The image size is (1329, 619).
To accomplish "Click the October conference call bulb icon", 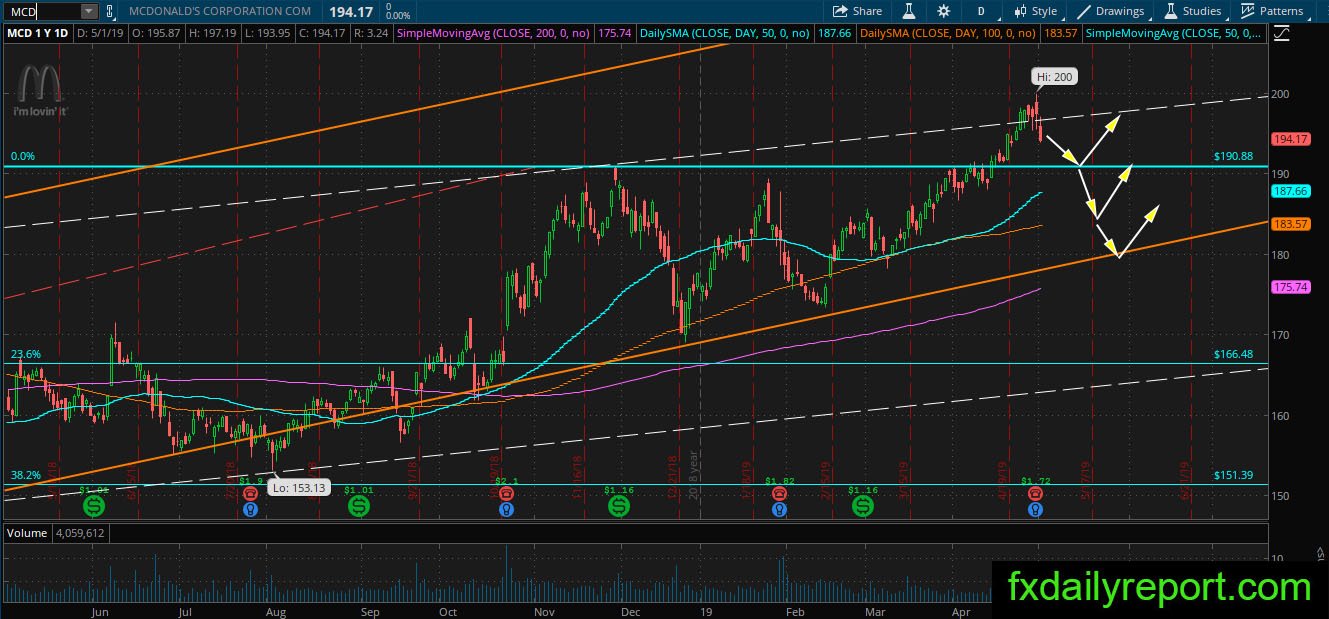I will click(x=507, y=509).
